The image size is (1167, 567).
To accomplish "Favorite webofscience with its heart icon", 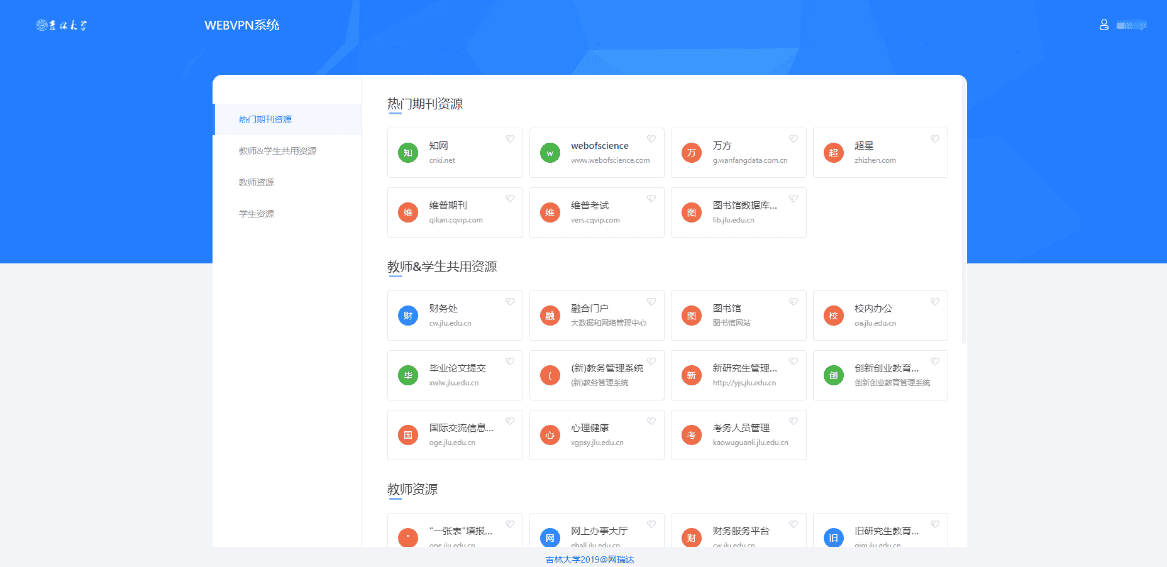I will click(x=651, y=138).
